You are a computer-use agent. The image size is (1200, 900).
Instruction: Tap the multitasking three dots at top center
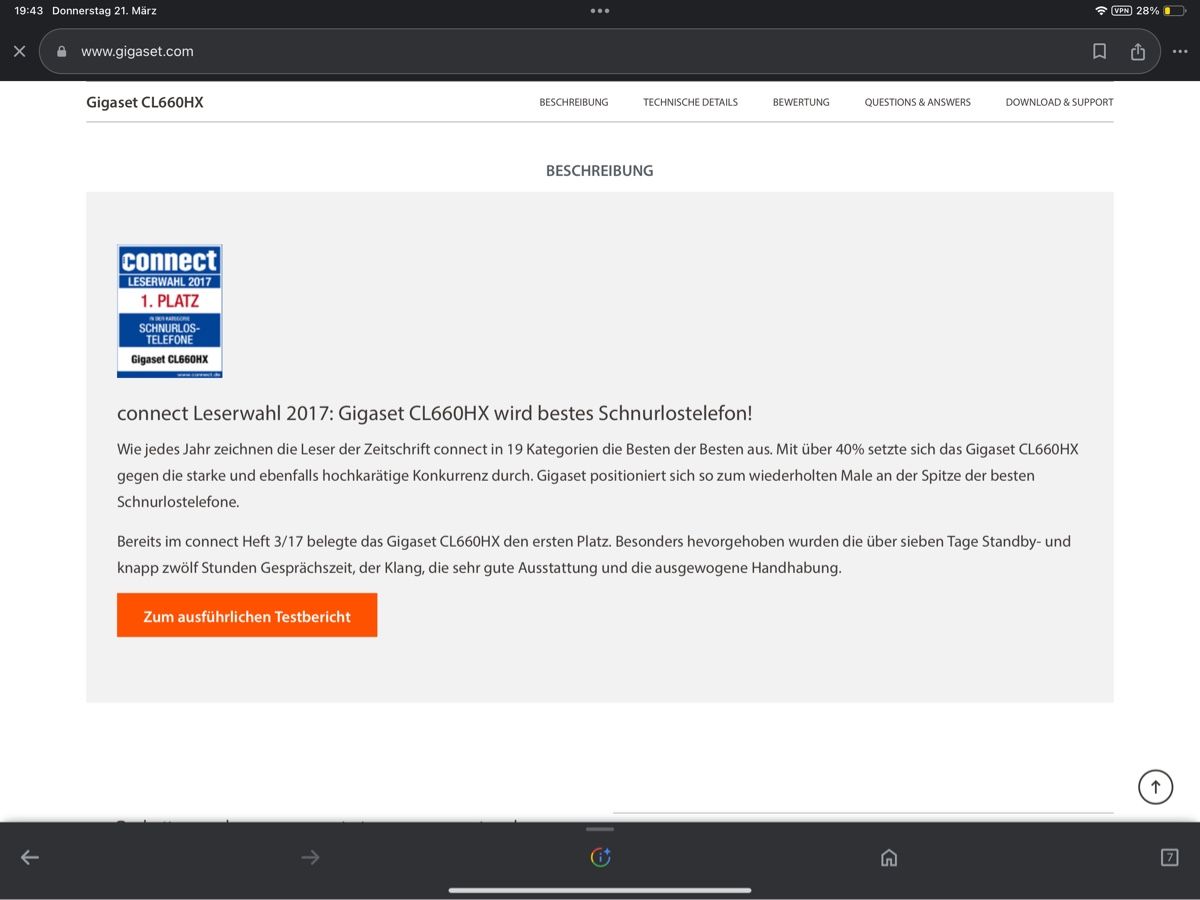pos(600,11)
